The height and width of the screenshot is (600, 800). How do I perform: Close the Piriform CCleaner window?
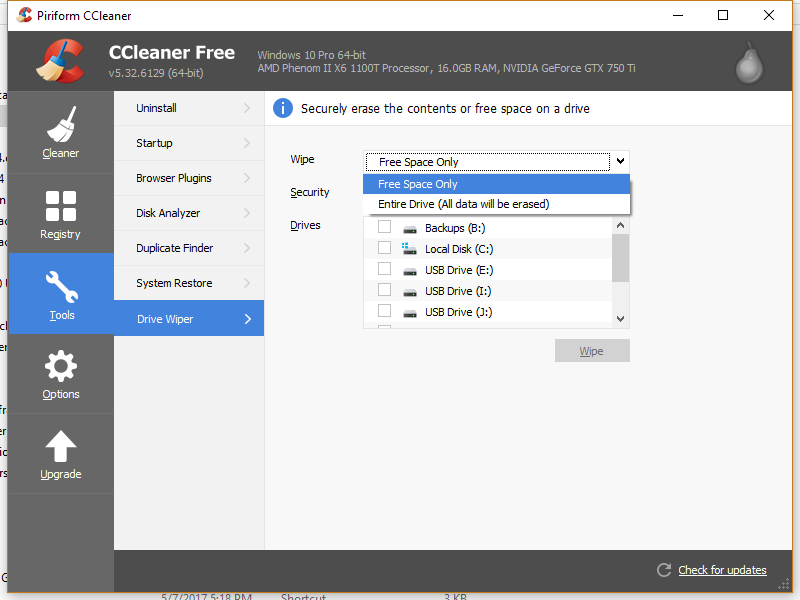(x=769, y=15)
